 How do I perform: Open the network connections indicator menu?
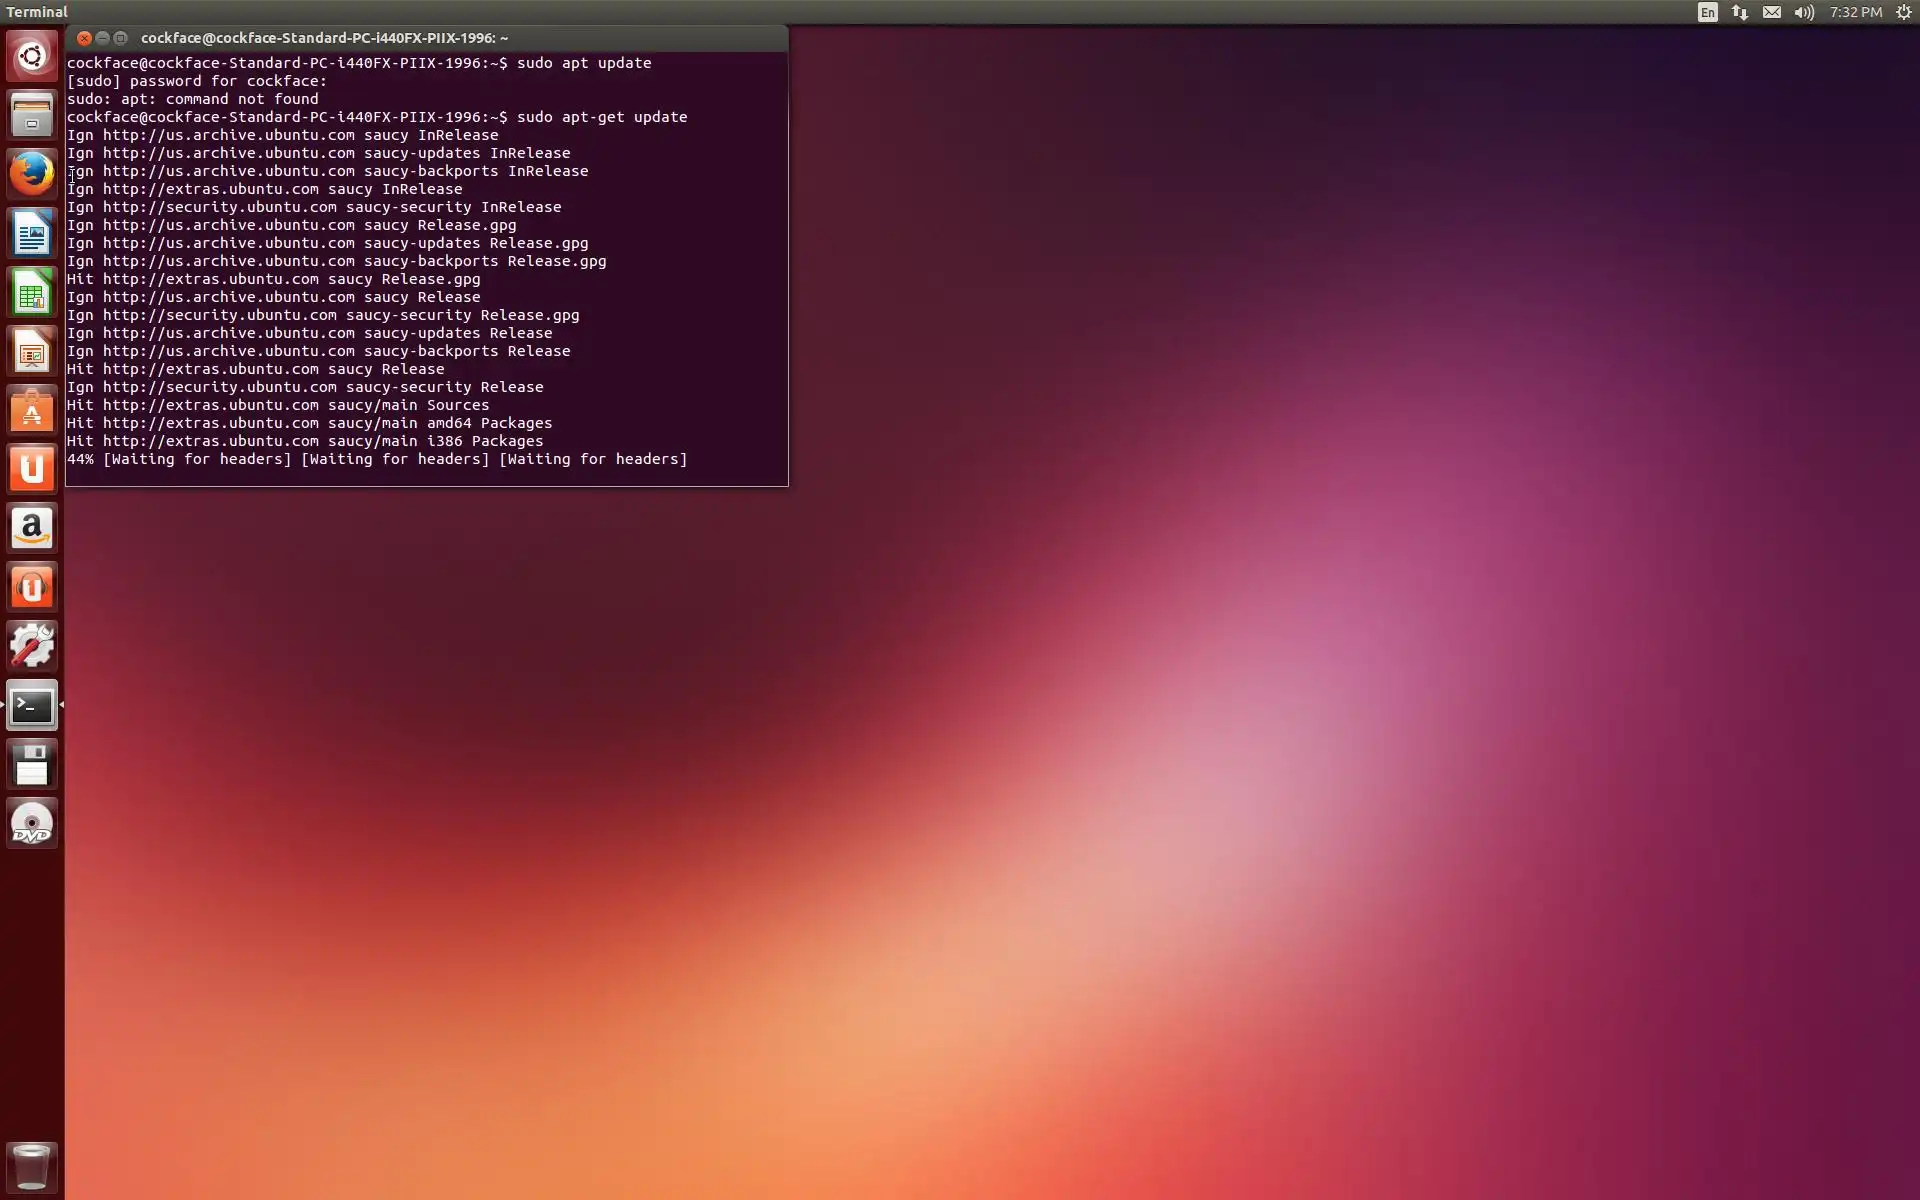1740,12
